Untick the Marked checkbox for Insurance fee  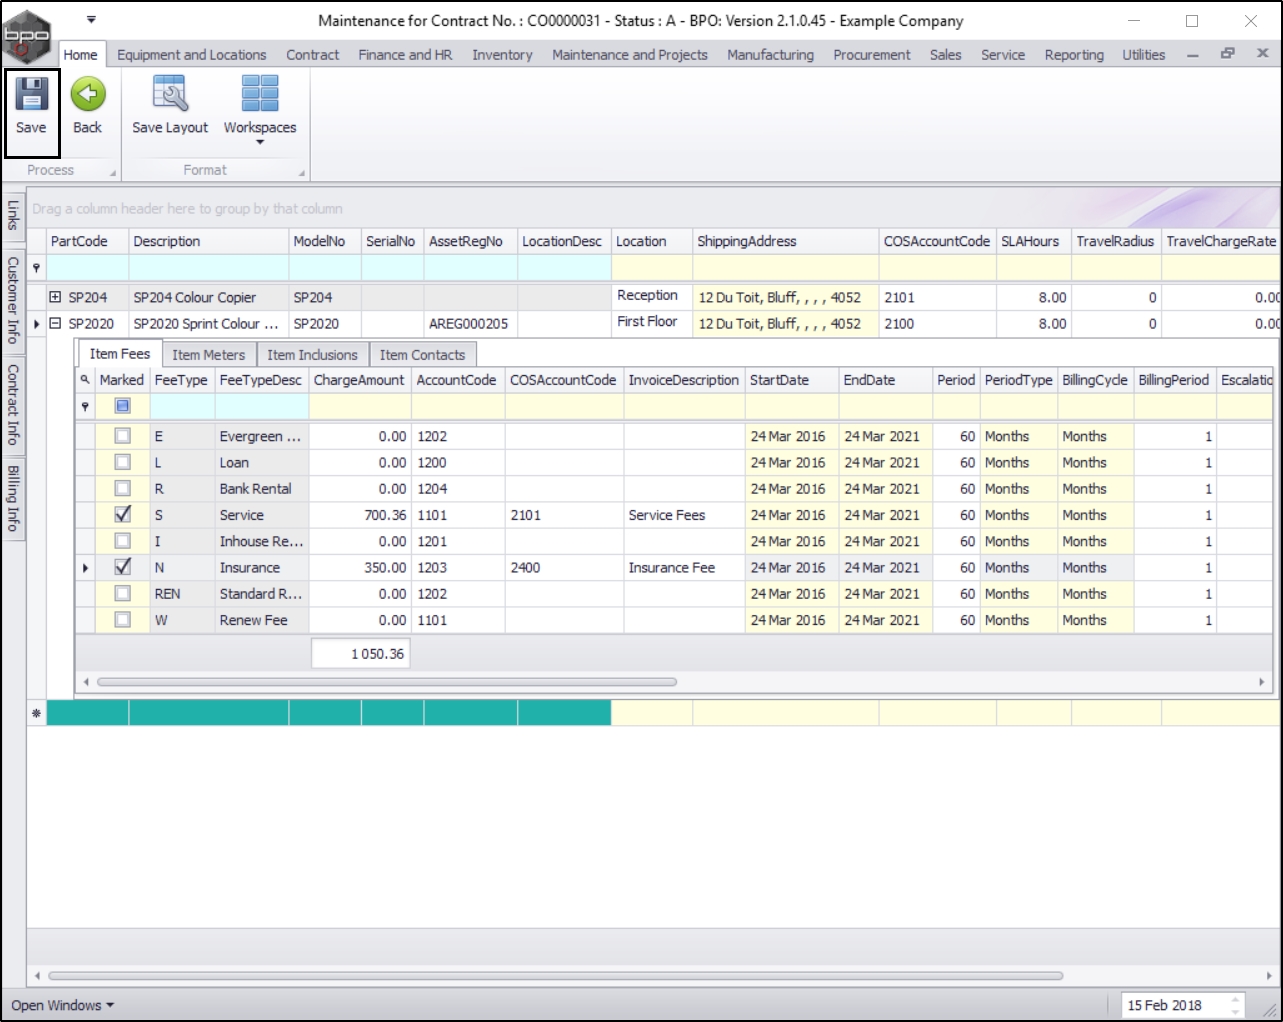(122, 567)
